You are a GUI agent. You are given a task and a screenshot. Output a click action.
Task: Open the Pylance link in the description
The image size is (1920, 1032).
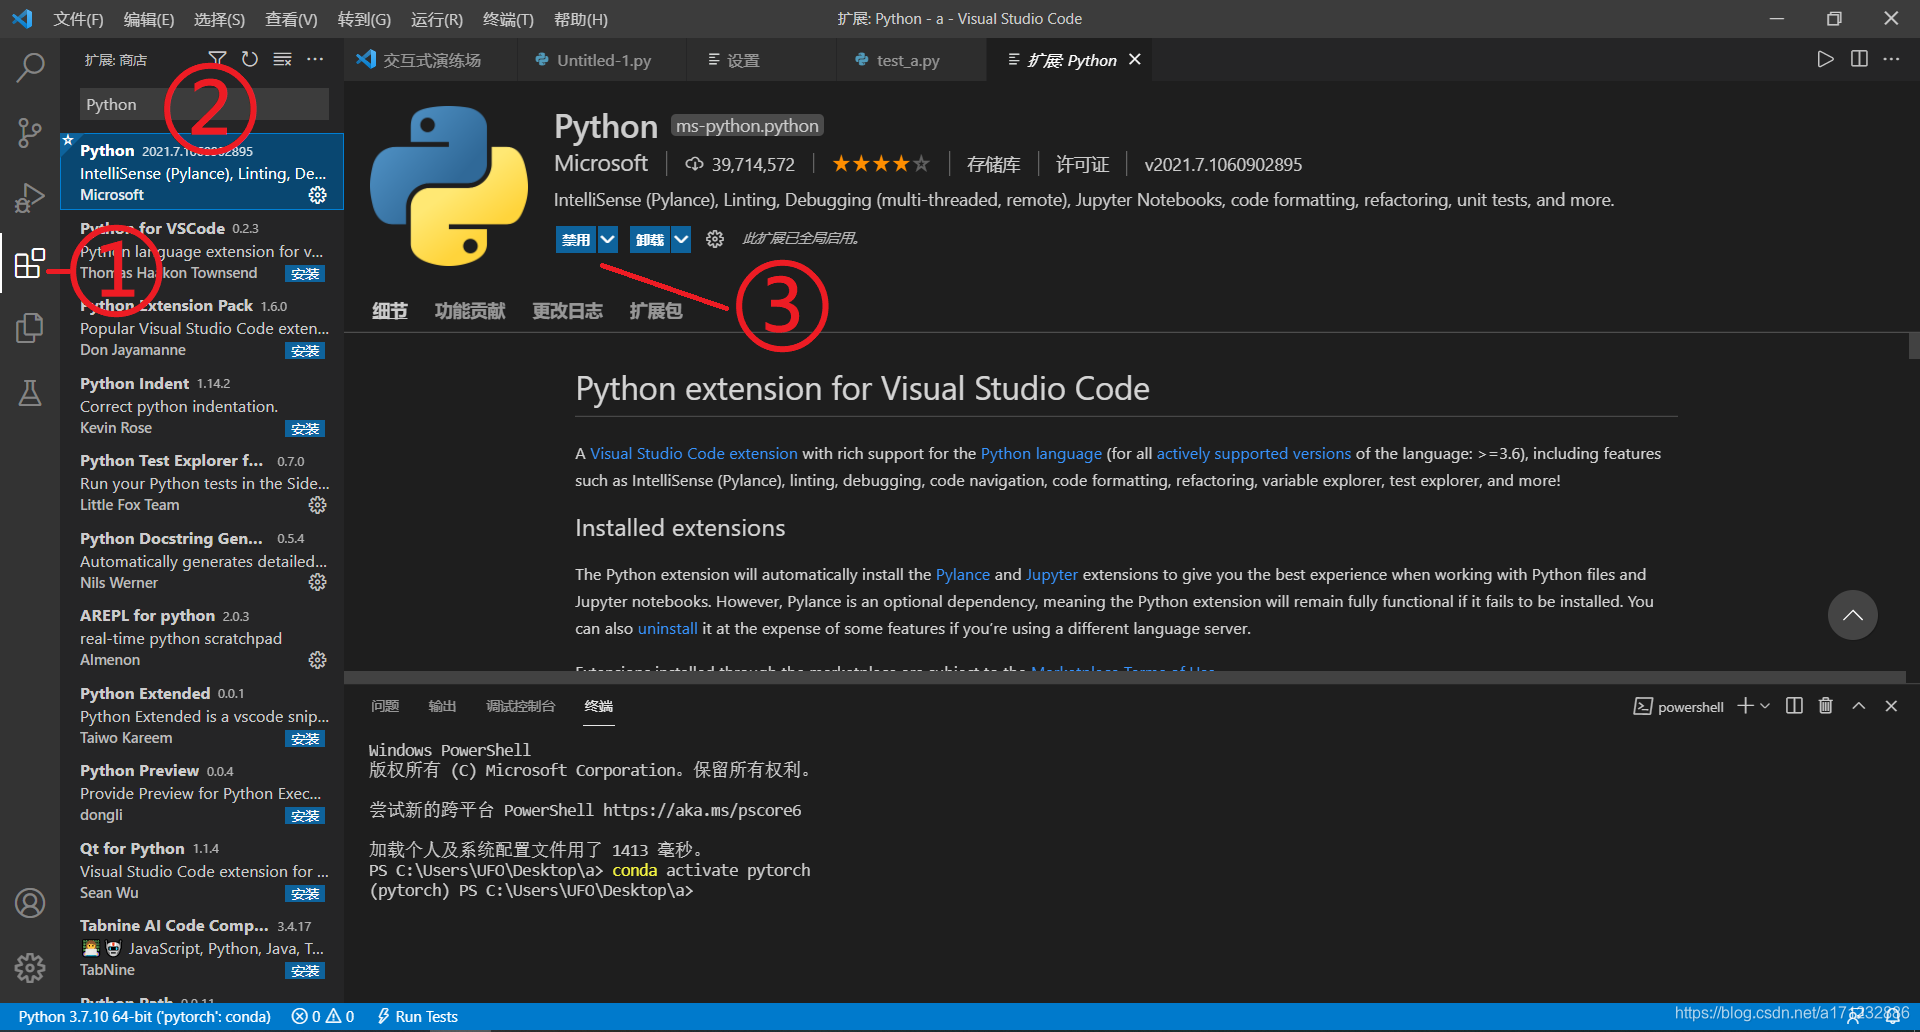[x=962, y=574]
